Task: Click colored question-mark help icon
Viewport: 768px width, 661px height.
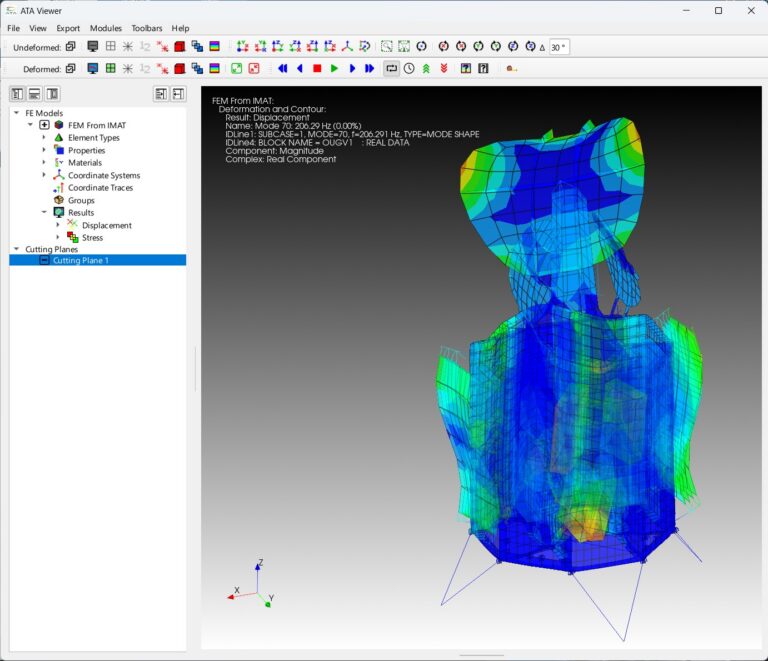Action: coord(466,69)
